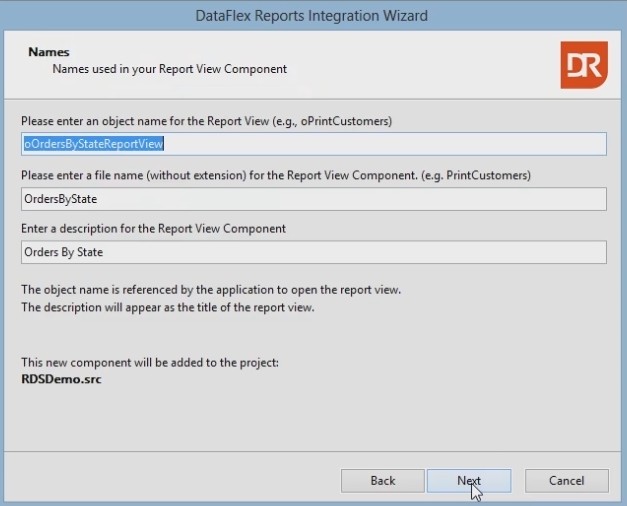Click the DataFlex Reports Integration Wizard title bar
Viewport: 627px width, 506px height.
coord(313,15)
